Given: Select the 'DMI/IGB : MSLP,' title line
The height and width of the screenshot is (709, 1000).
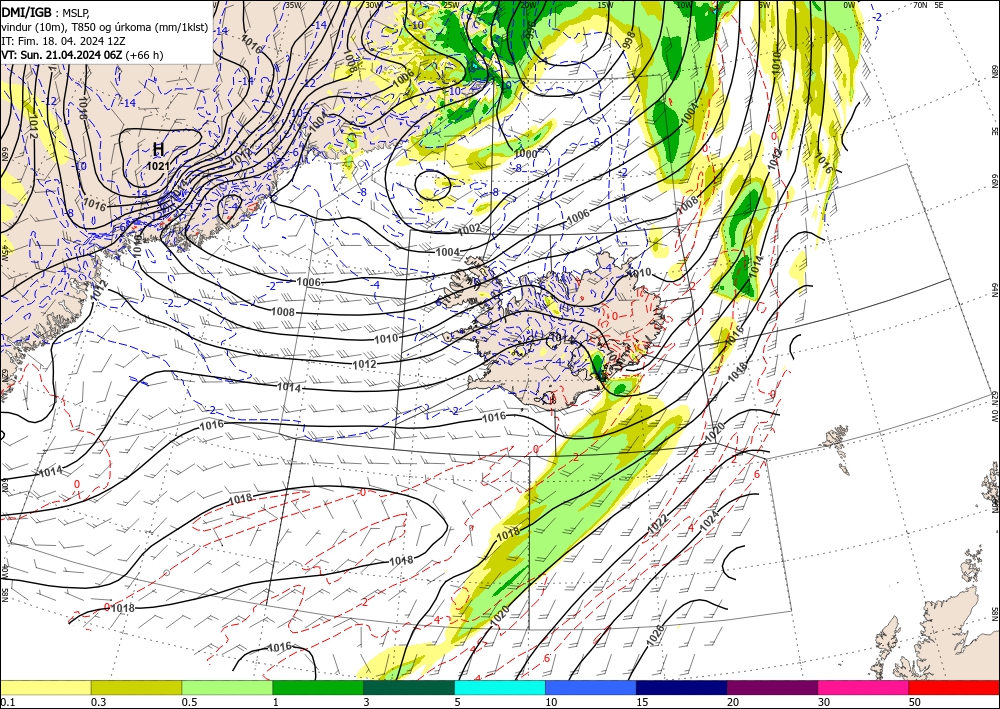Looking at the screenshot, I should click(46, 12).
